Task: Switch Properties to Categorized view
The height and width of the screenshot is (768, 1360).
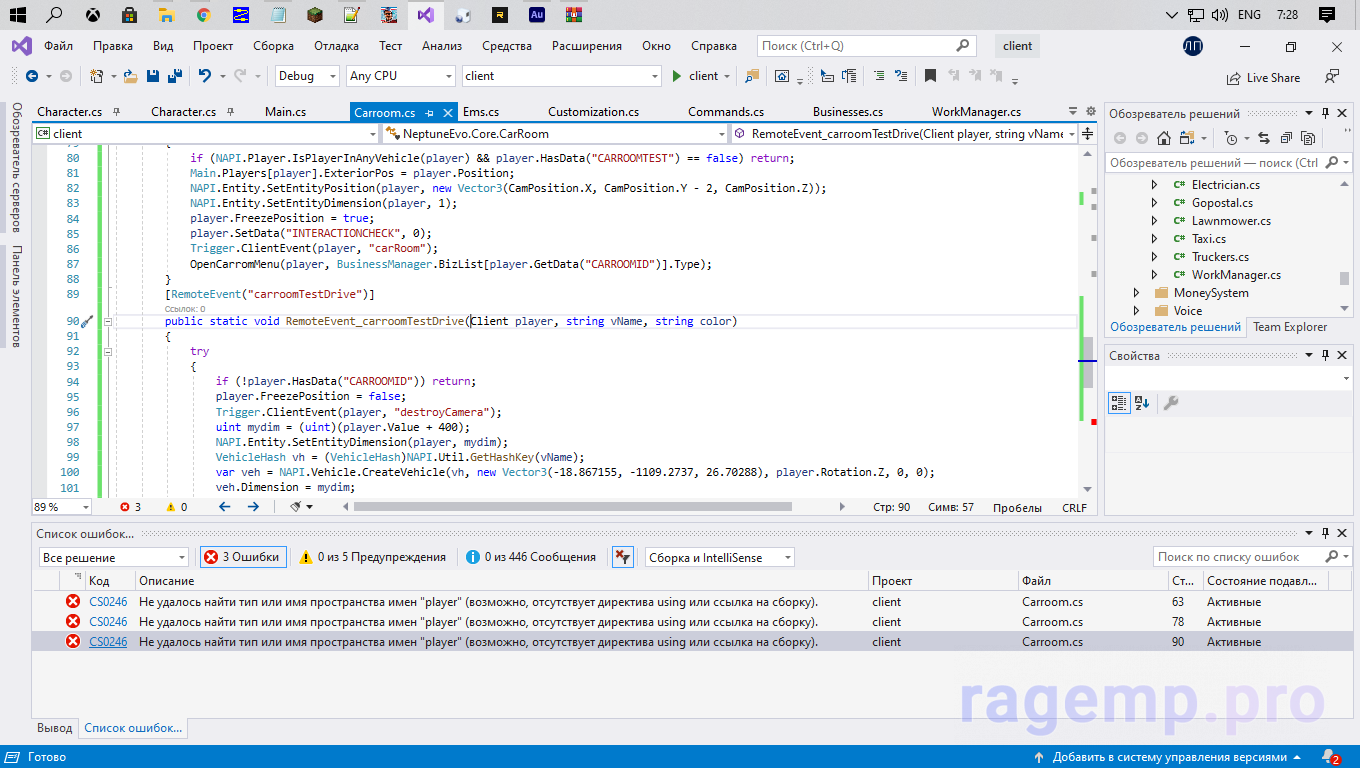Action: [x=1119, y=403]
